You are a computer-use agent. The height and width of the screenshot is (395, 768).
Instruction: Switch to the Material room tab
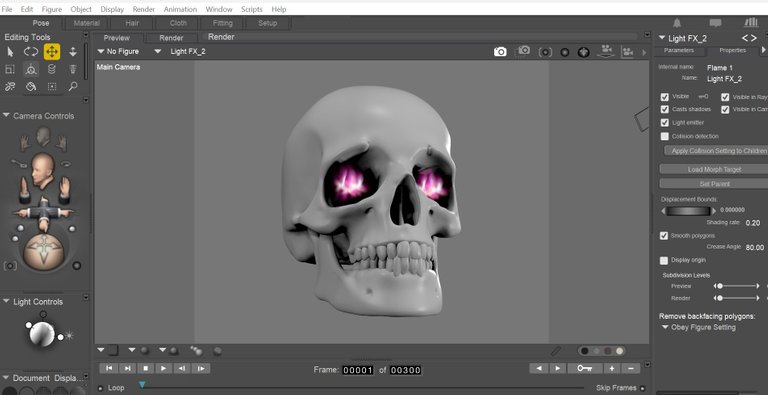(x=87, y=23)
